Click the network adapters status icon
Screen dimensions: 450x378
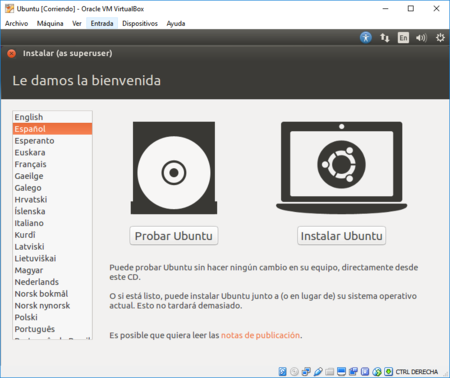pyautogui.click(x=306, y=371)
